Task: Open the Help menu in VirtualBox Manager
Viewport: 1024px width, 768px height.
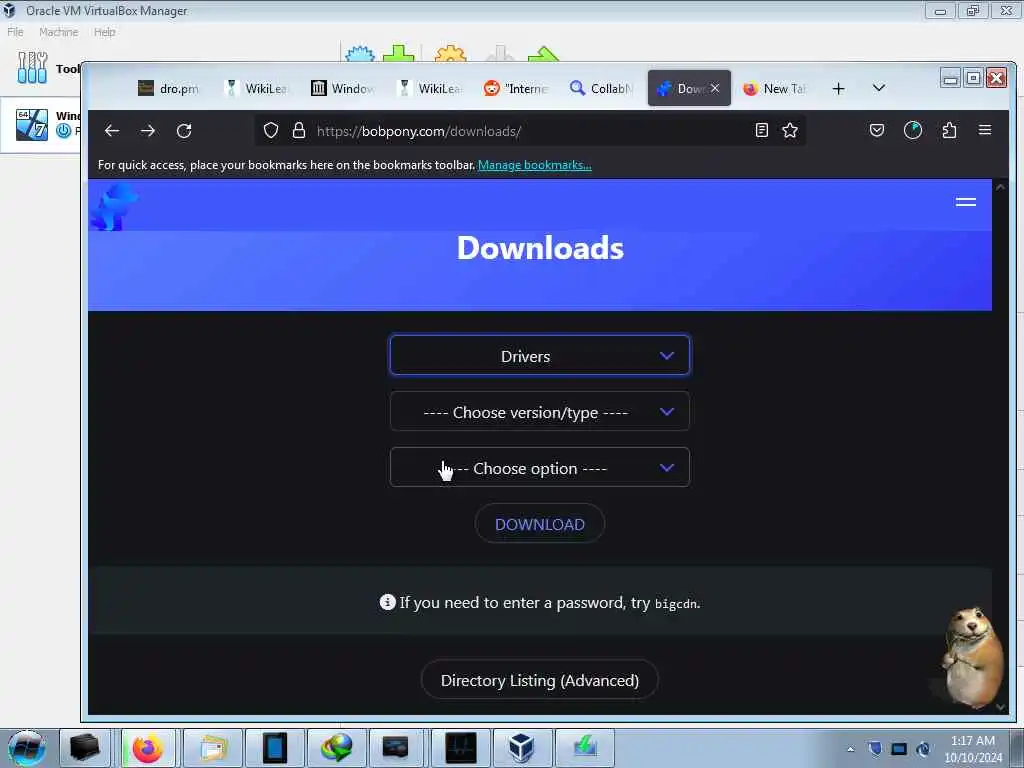Action: coord(104,32)
